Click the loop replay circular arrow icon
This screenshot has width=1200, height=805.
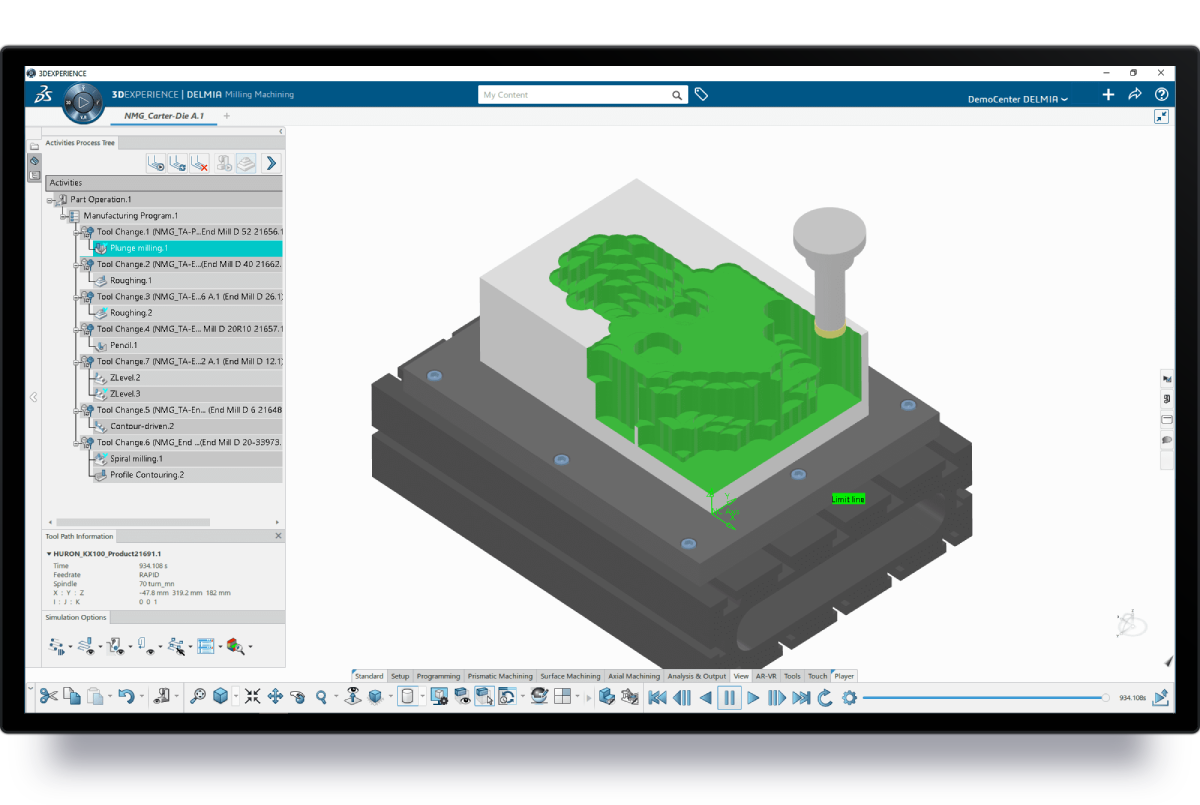tap(825, 698)
